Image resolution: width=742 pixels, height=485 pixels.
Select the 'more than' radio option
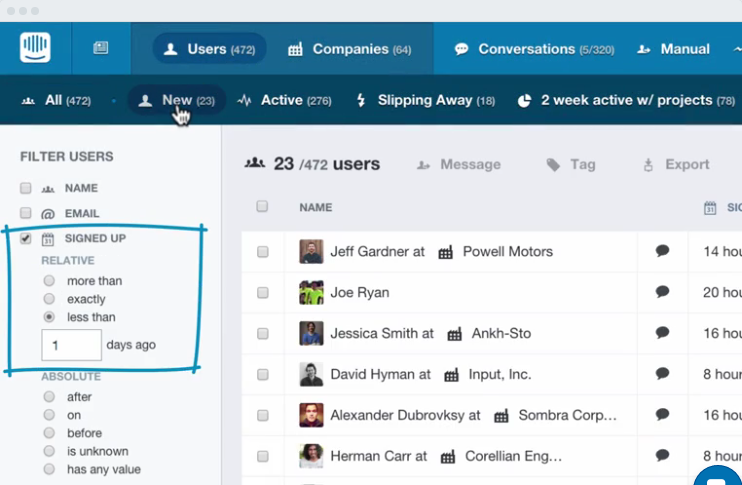click(x=49, y=281)
